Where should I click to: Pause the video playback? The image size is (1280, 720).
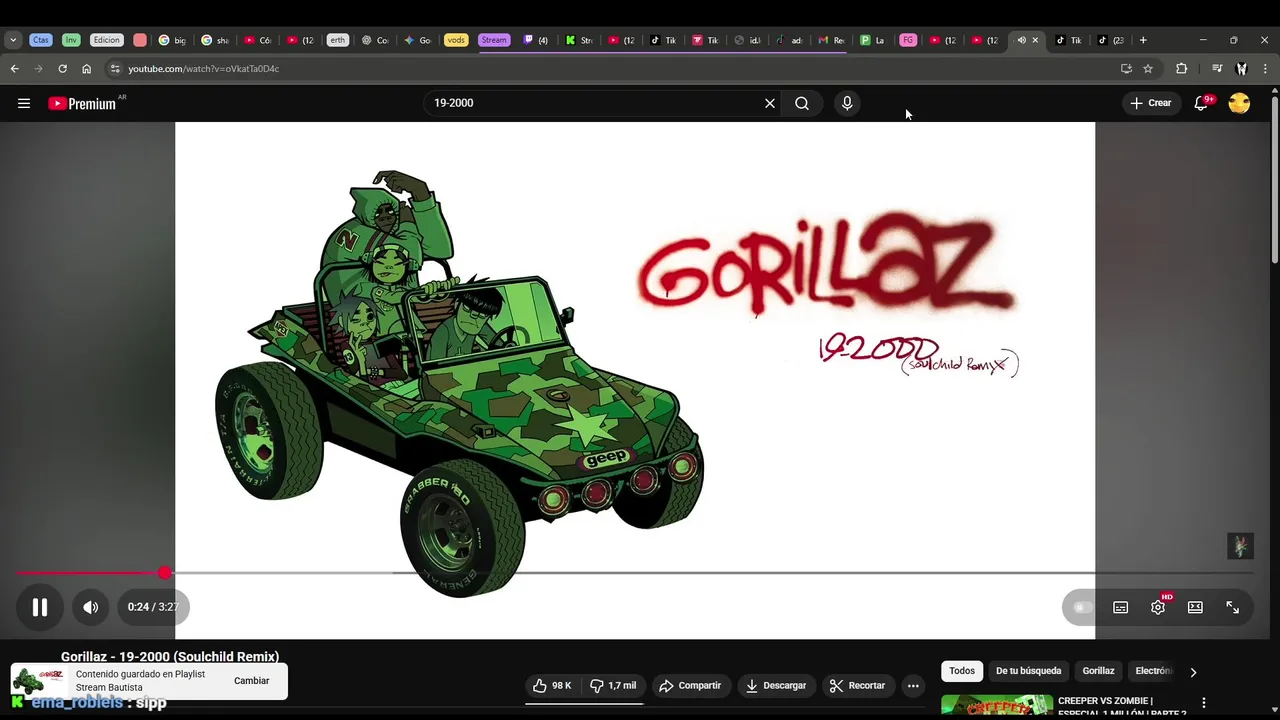[40, 607]
